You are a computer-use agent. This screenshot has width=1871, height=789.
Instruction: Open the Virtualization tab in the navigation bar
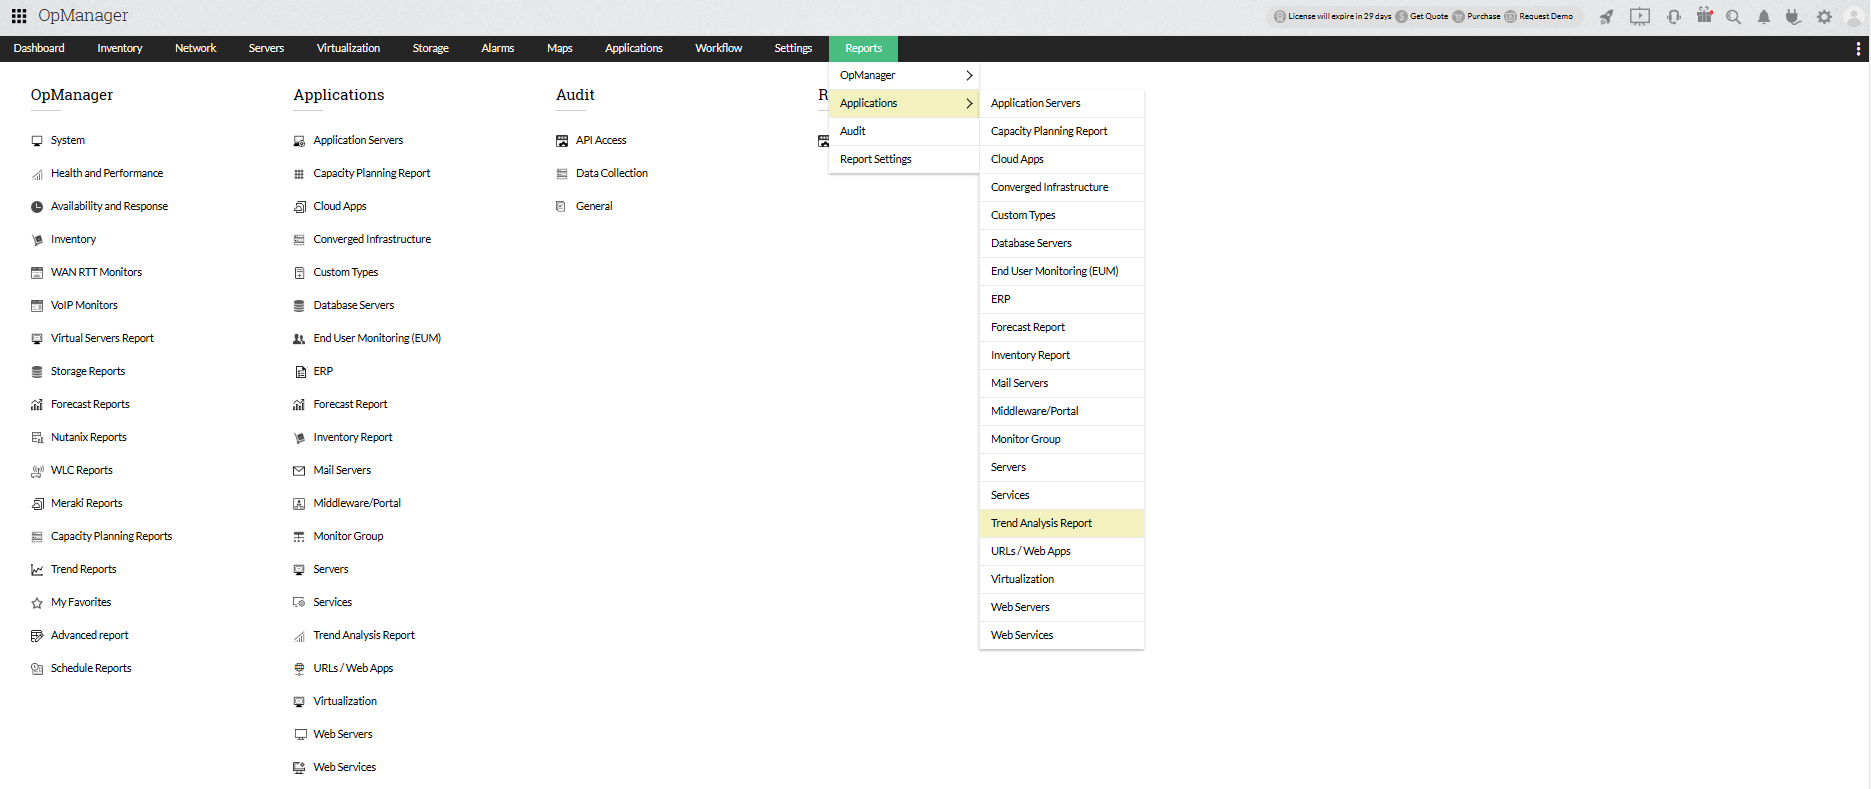coord(348,48)
